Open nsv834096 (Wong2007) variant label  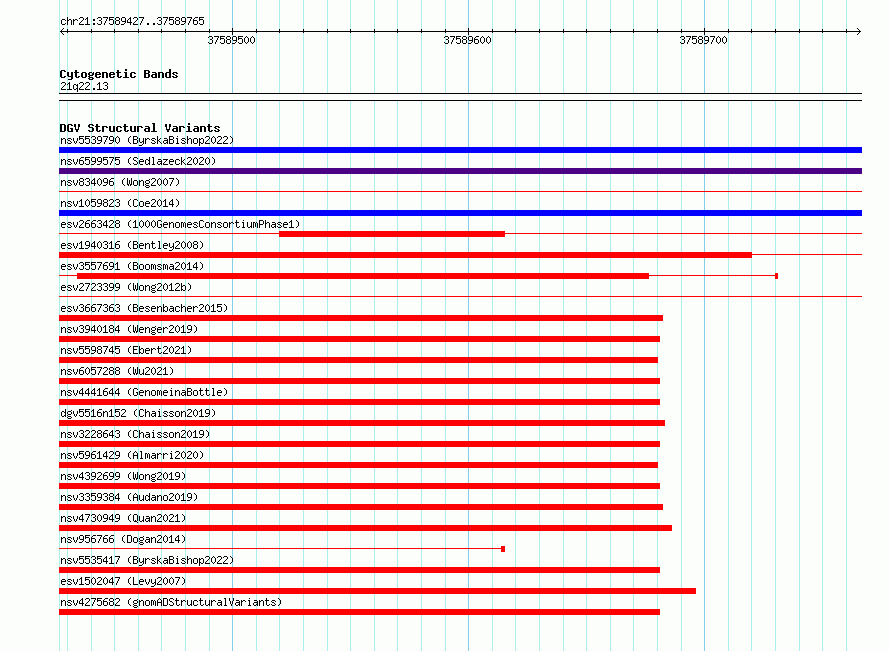click(120, 182)
